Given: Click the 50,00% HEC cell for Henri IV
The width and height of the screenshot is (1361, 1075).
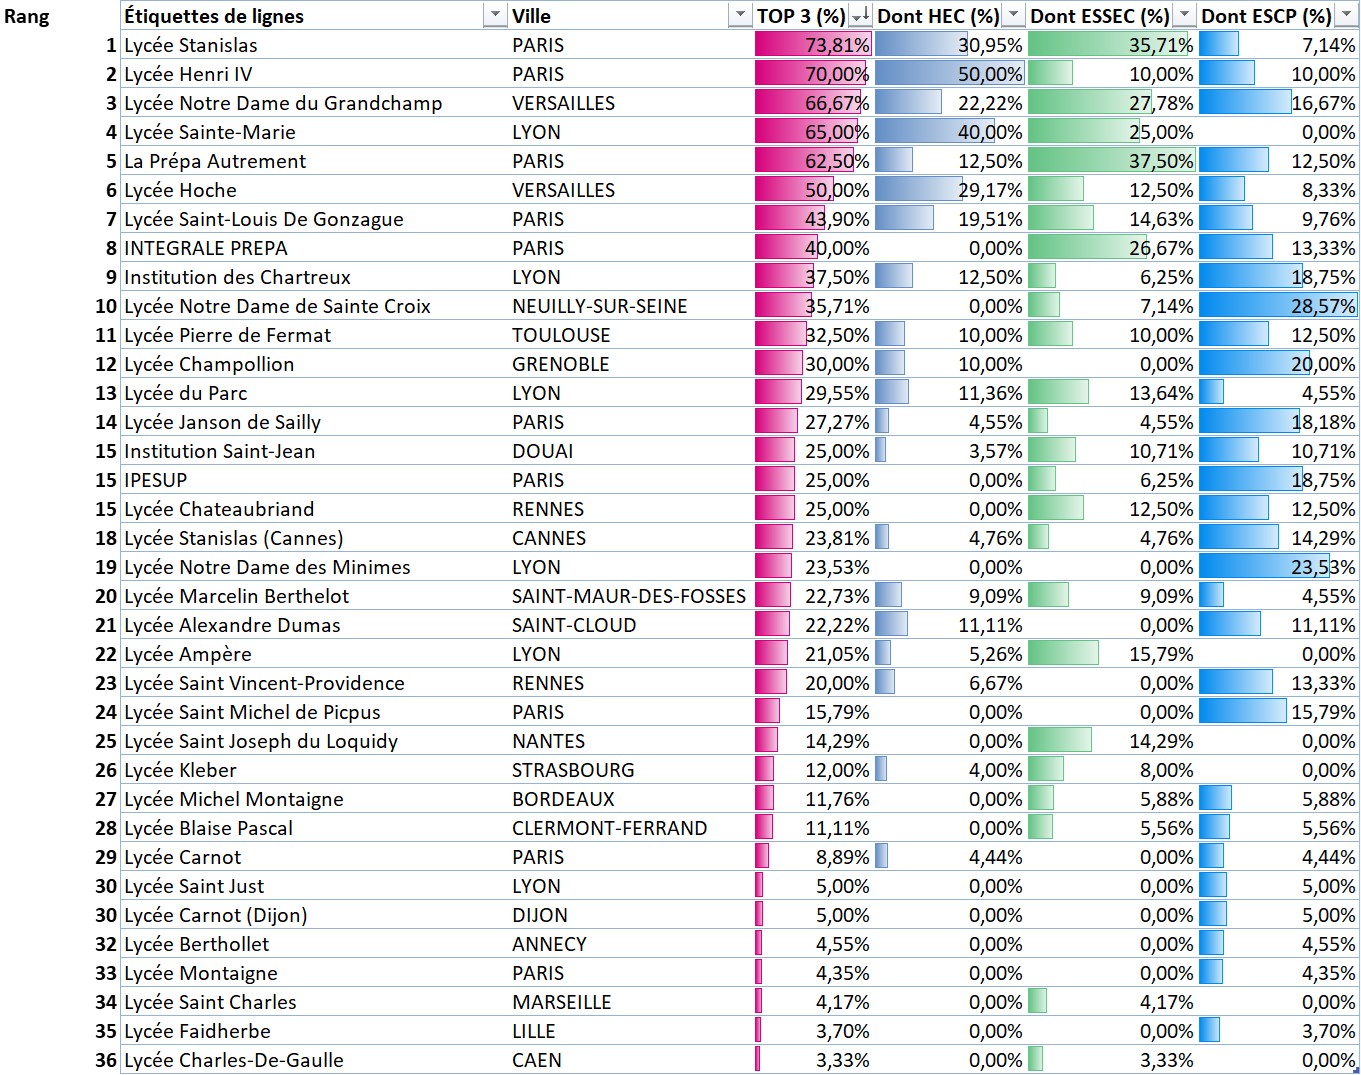Looking at the screenshot, I should coord(950,74).
